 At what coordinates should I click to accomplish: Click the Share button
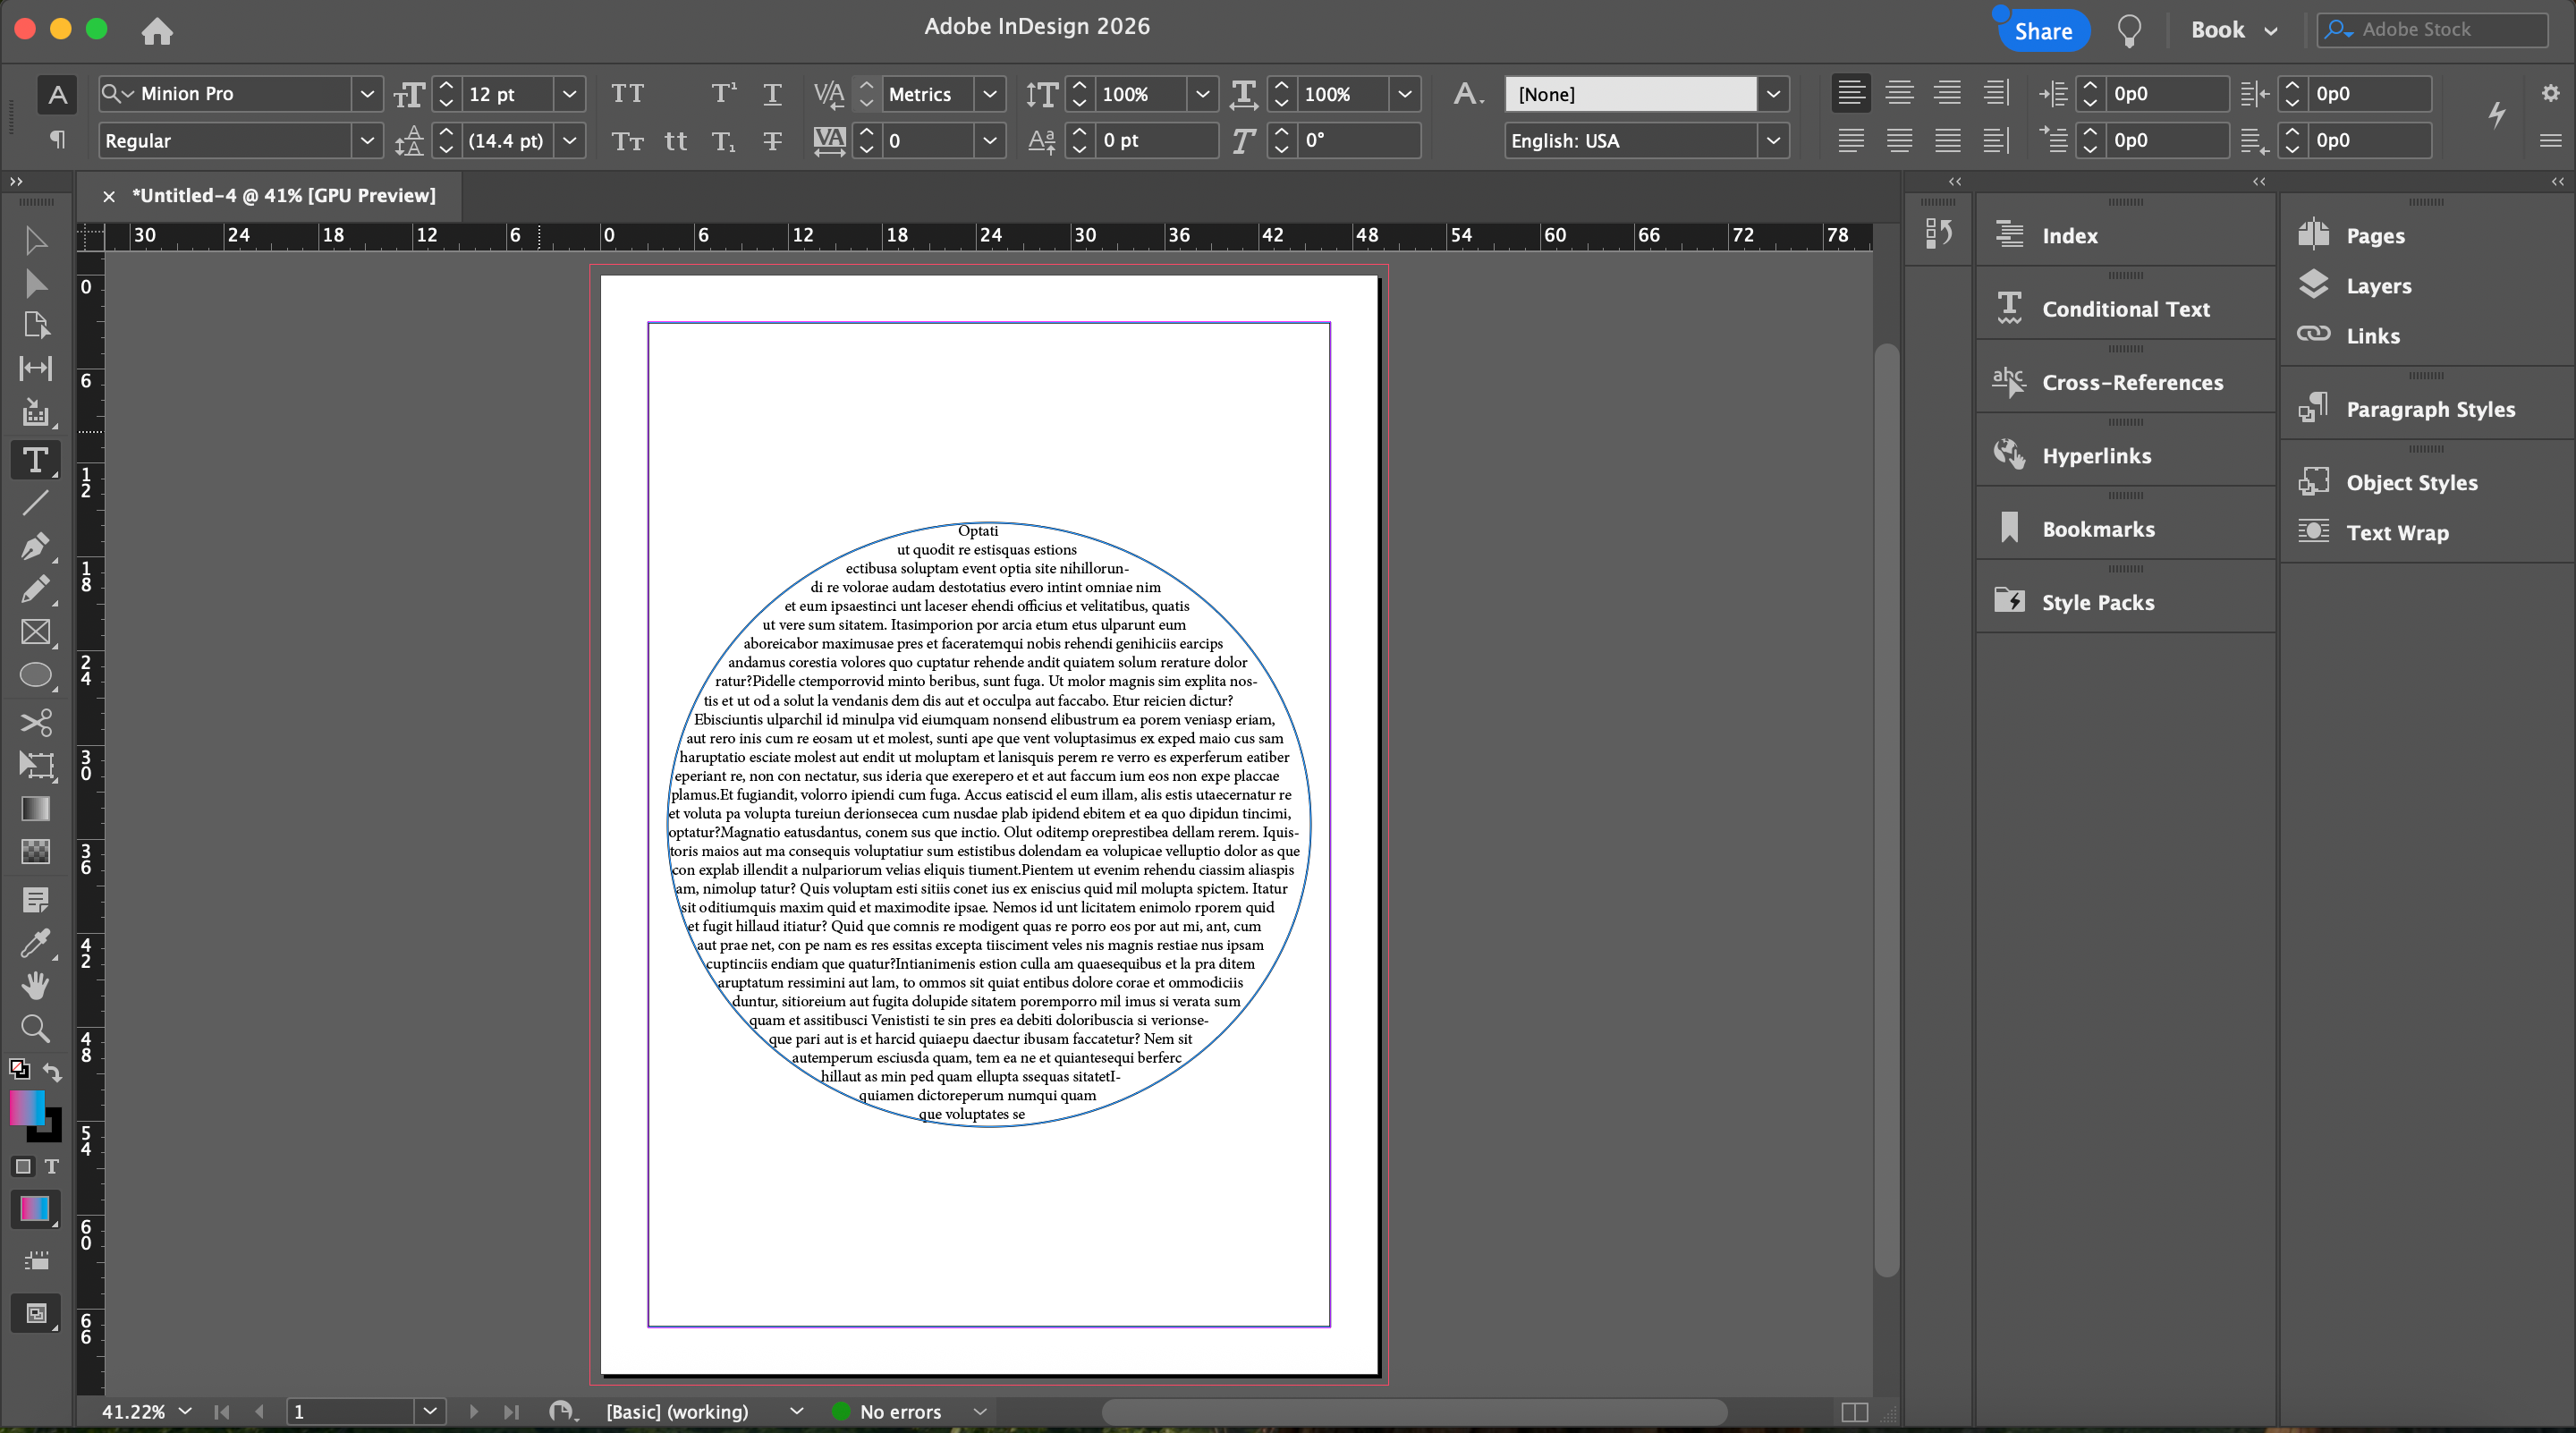[x=2043, y=31]
